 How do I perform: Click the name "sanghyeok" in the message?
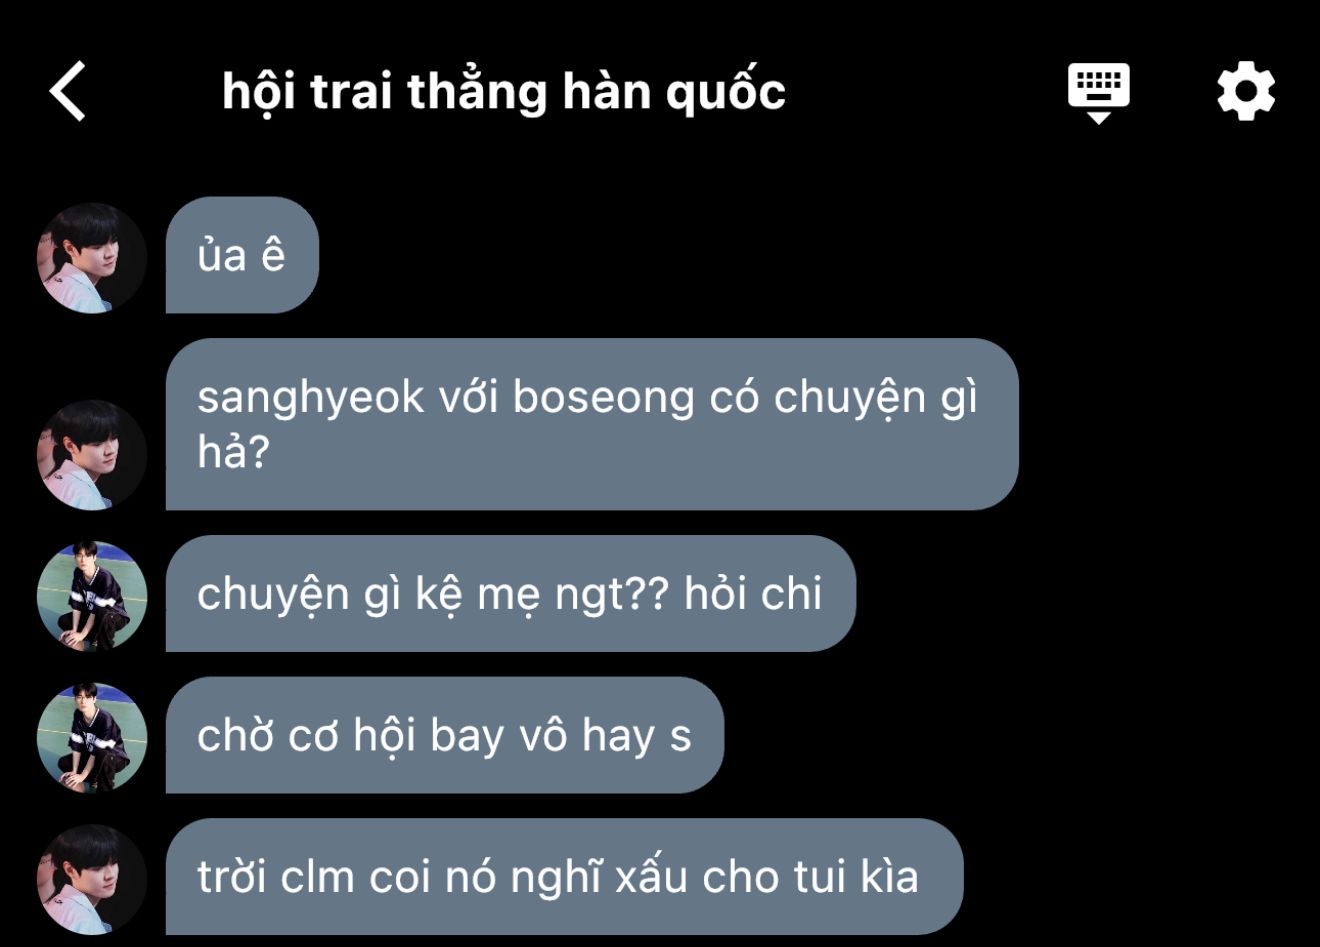pyautogui.click(x=311, y=398)
